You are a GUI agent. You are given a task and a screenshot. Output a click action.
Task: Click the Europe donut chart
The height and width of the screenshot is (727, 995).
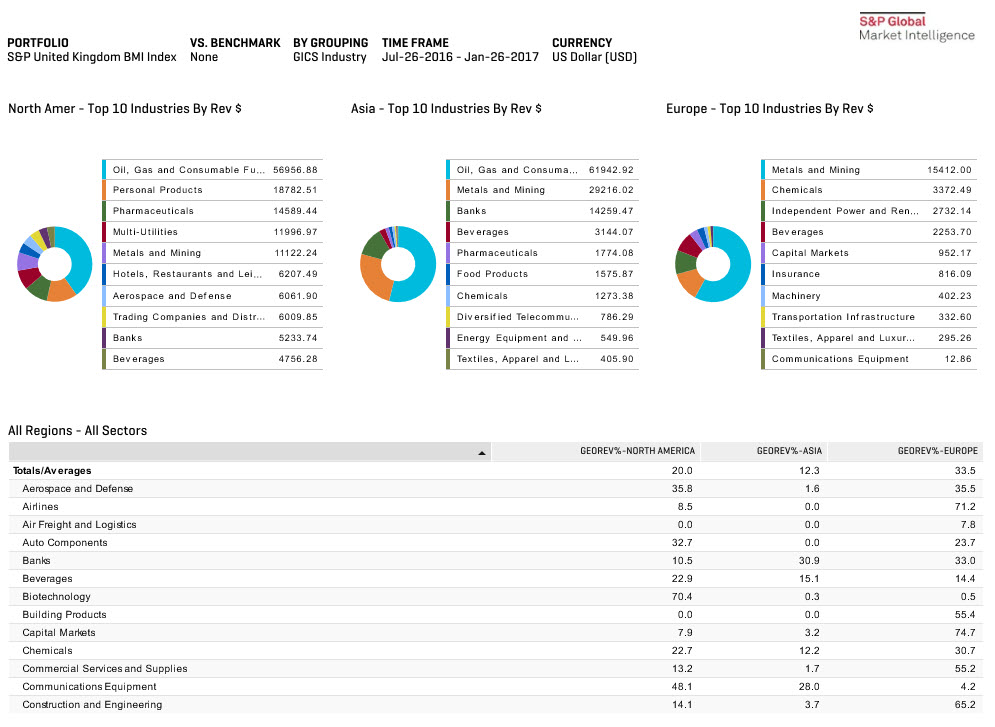click(x=713, y=264)
